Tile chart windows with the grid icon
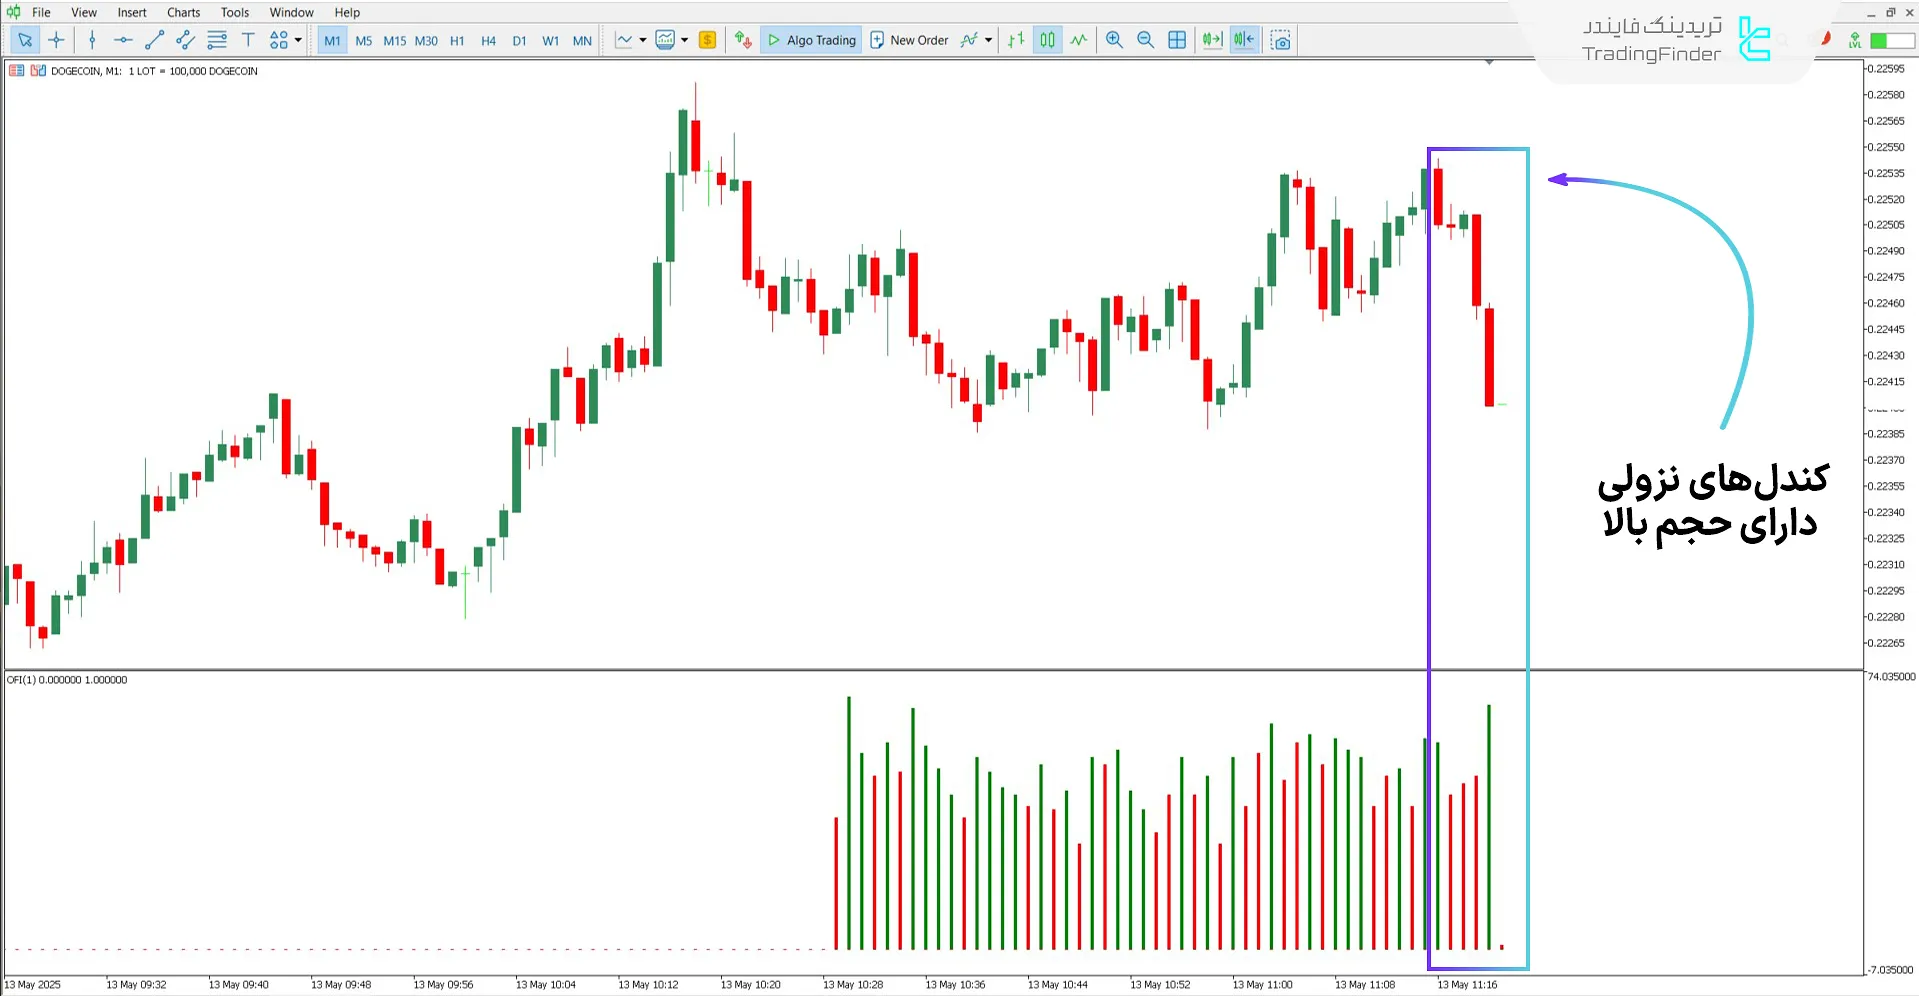 (x=1177, y=40)
